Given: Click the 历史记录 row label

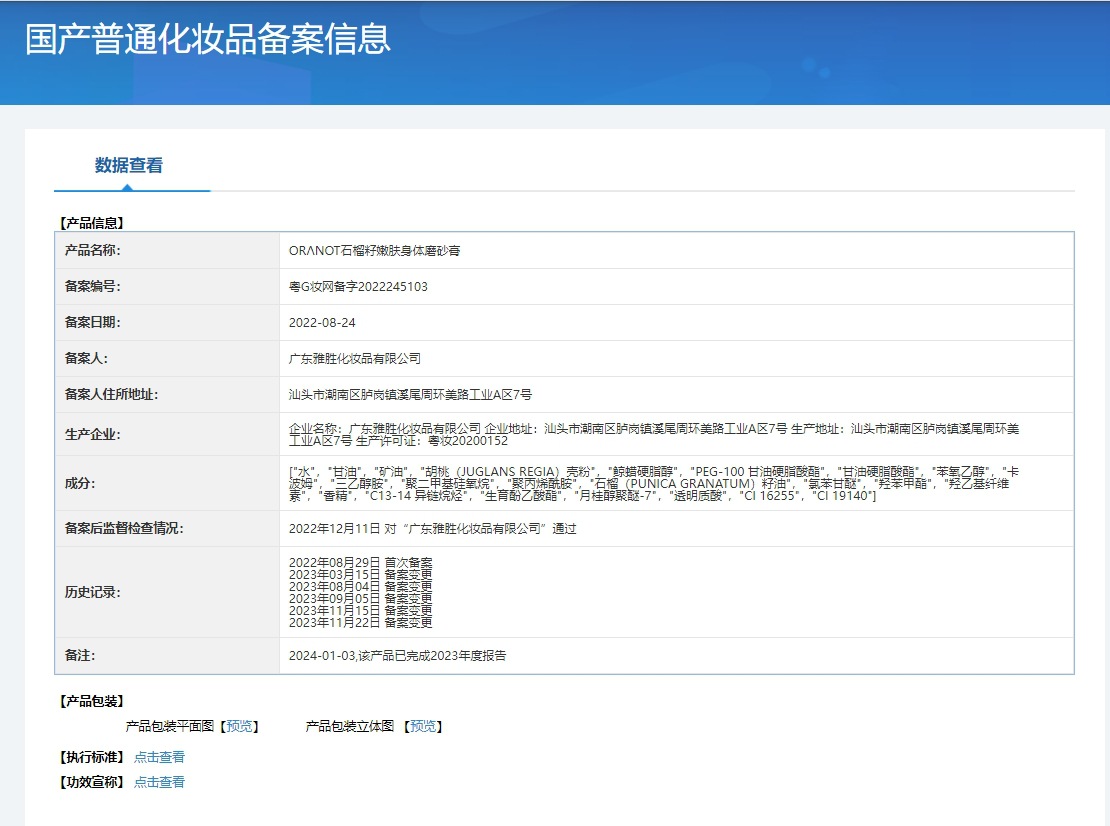Looking at the screenshot, I should (x=93, y=592).
